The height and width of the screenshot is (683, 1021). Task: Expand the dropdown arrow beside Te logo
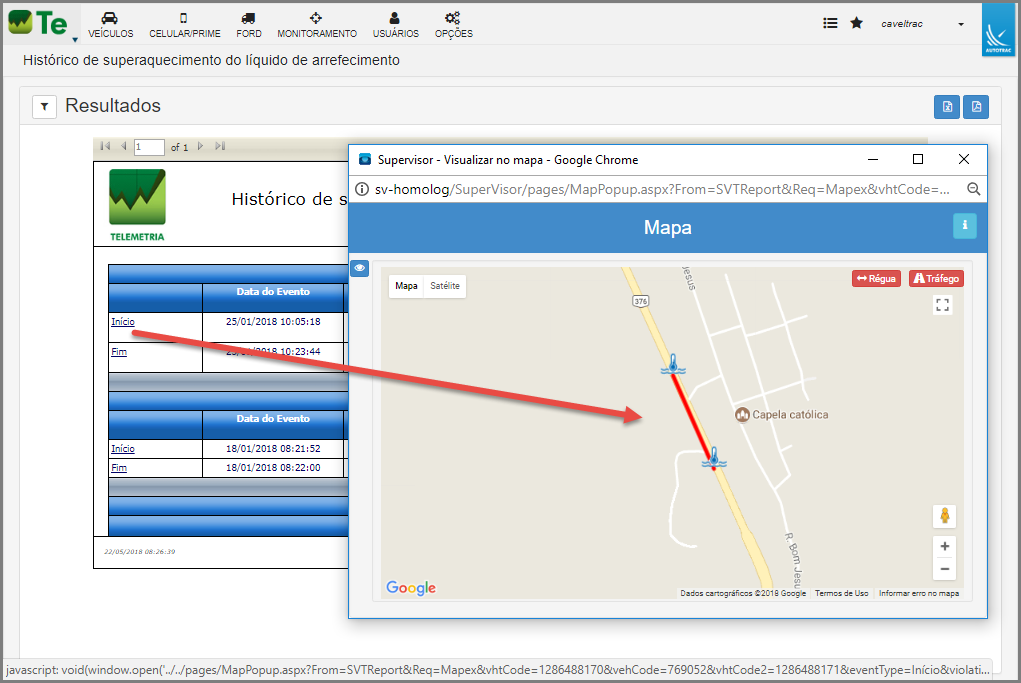(x=75, y=40)
